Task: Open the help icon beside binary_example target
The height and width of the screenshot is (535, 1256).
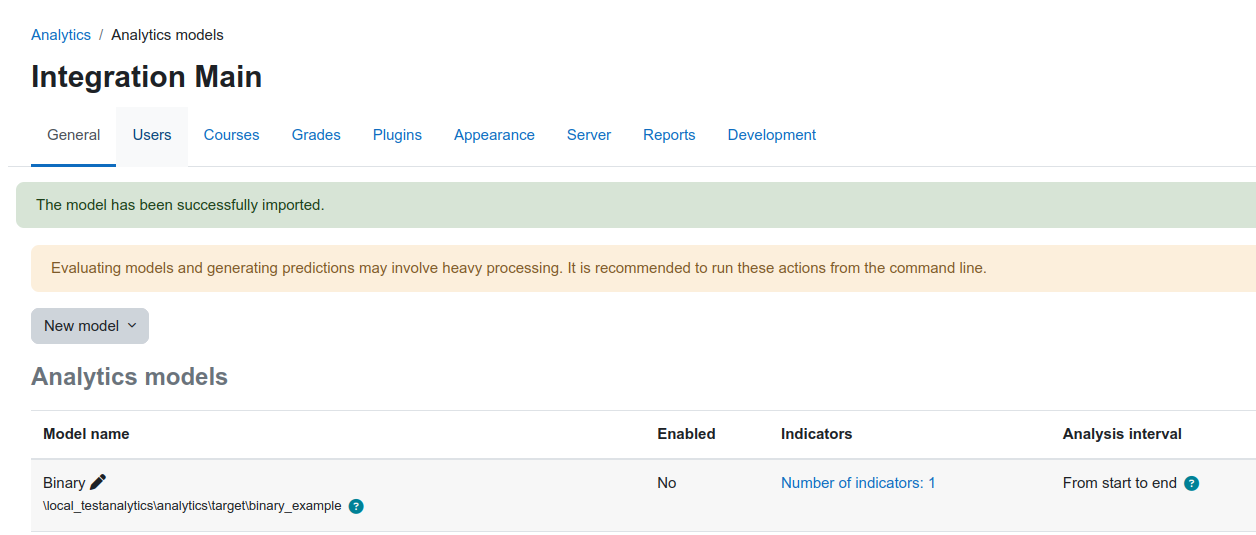Action: [x=356, y=506]
